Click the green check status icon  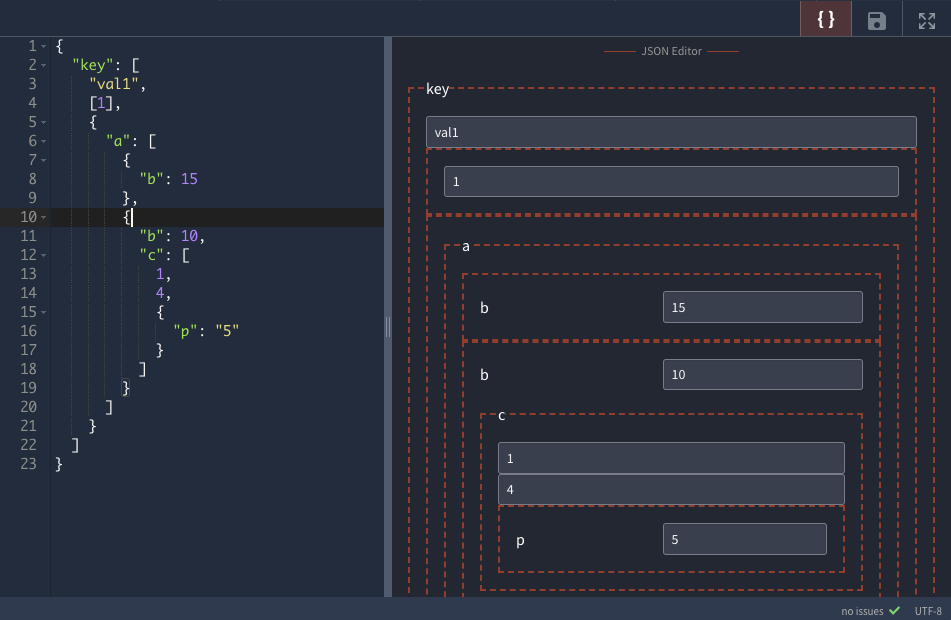pos(894,610)
